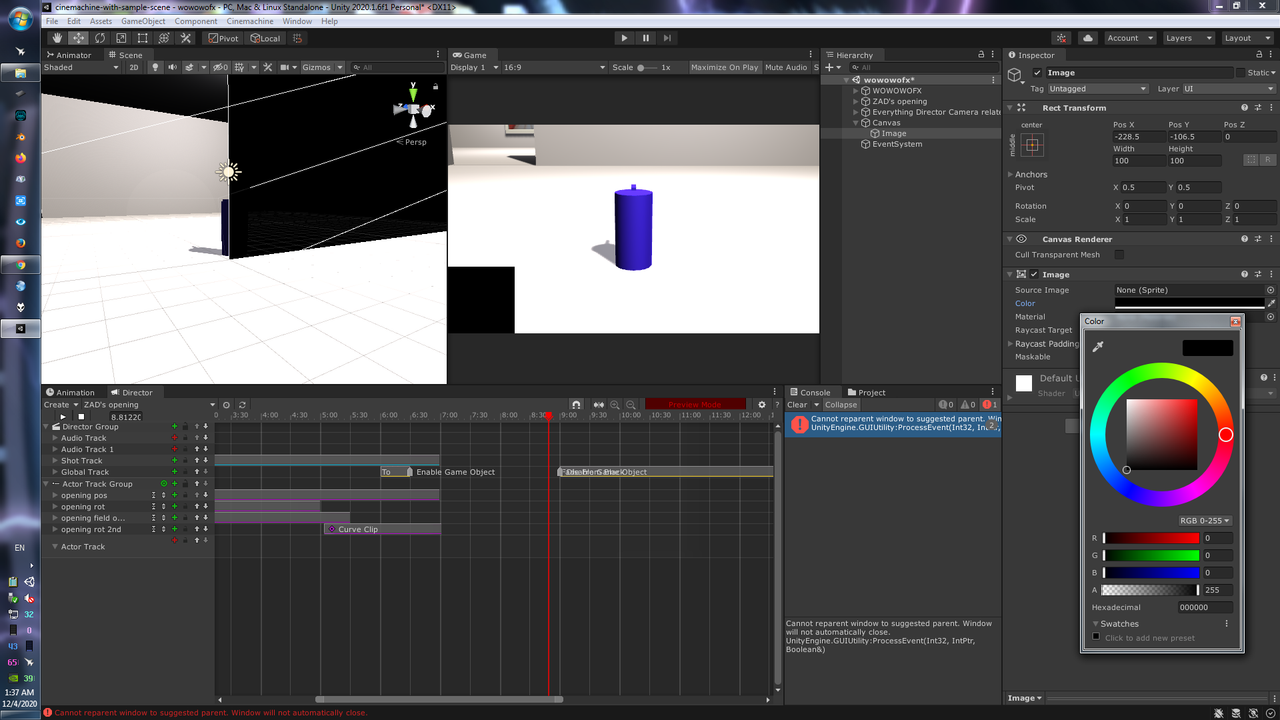Click the Step forward button
Image resolution: width=1280 pixels, height=720 pixels.
tap(667, 38)
